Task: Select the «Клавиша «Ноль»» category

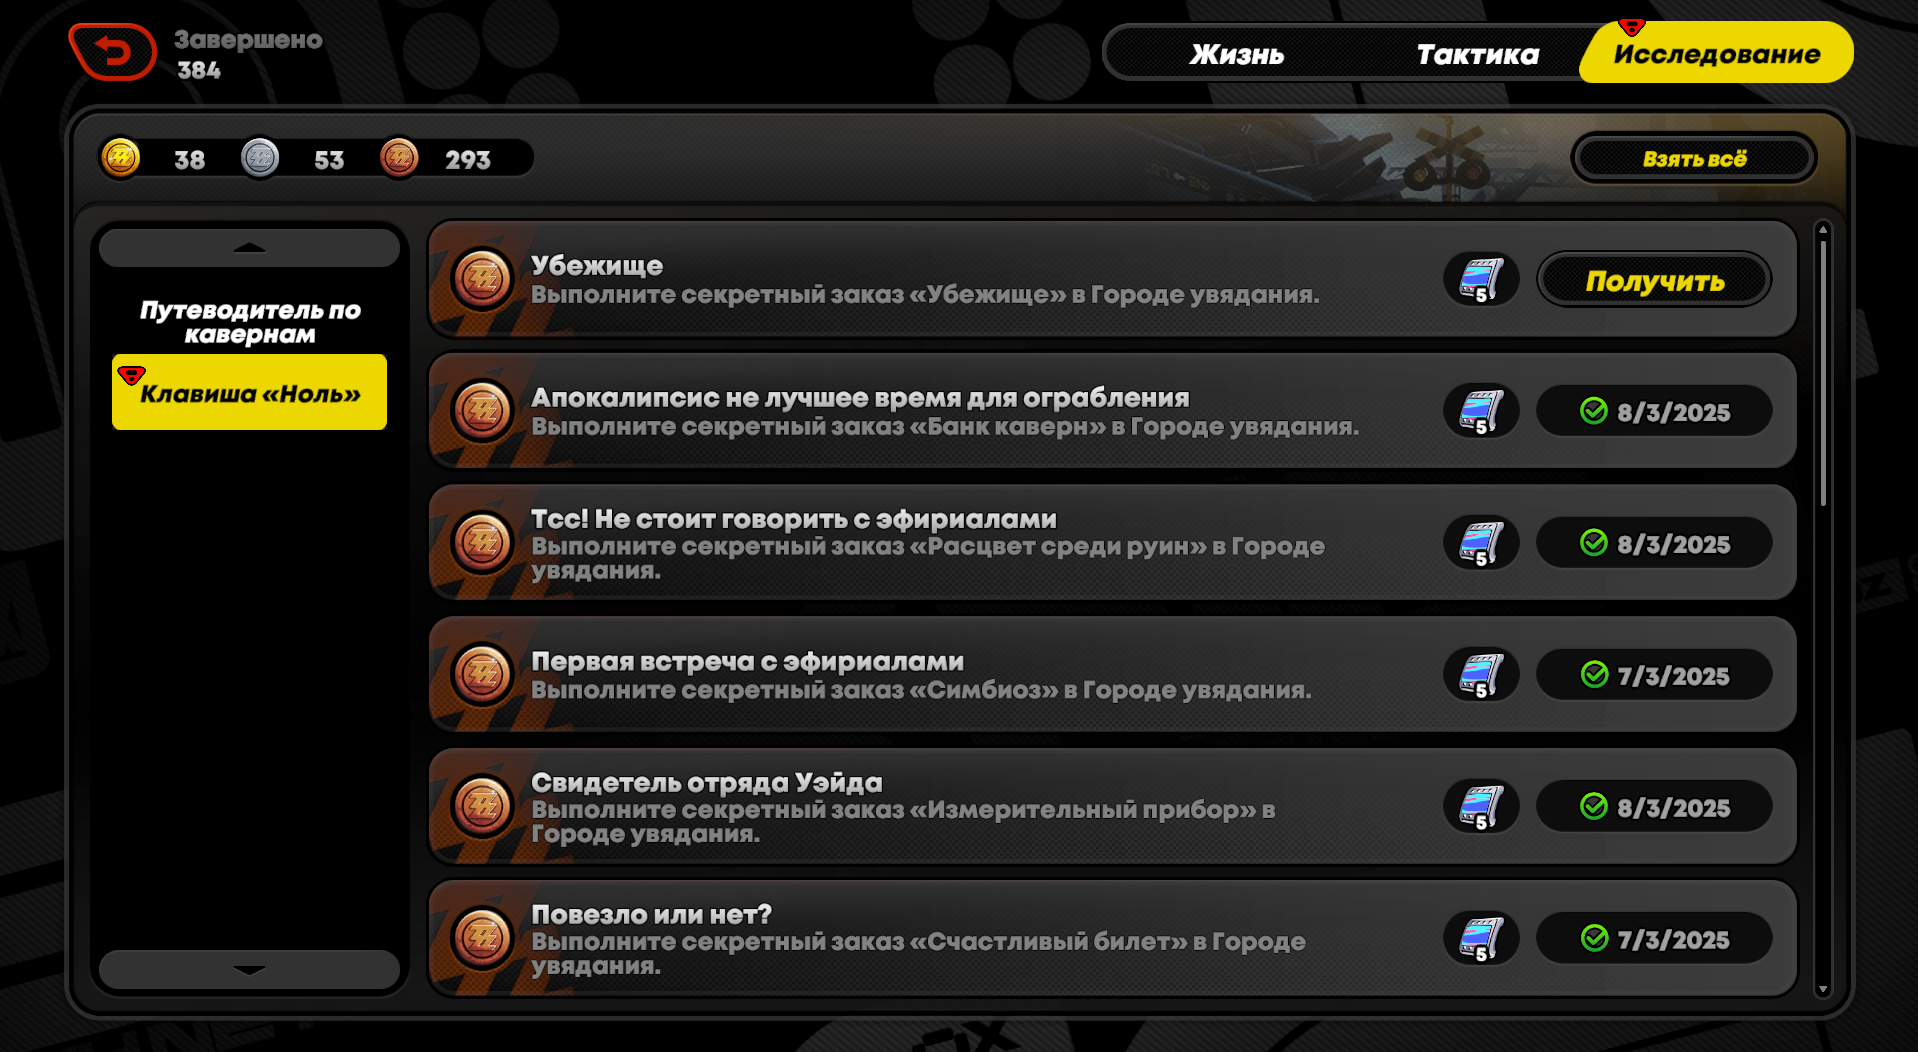Action: click(x=249, y=392)
